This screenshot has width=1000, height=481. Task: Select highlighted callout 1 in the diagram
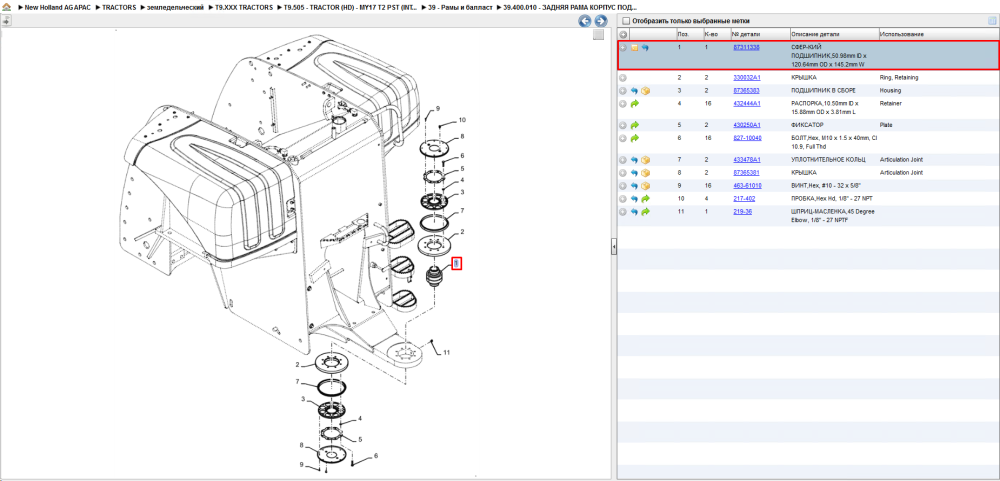(x=456, y=263)
